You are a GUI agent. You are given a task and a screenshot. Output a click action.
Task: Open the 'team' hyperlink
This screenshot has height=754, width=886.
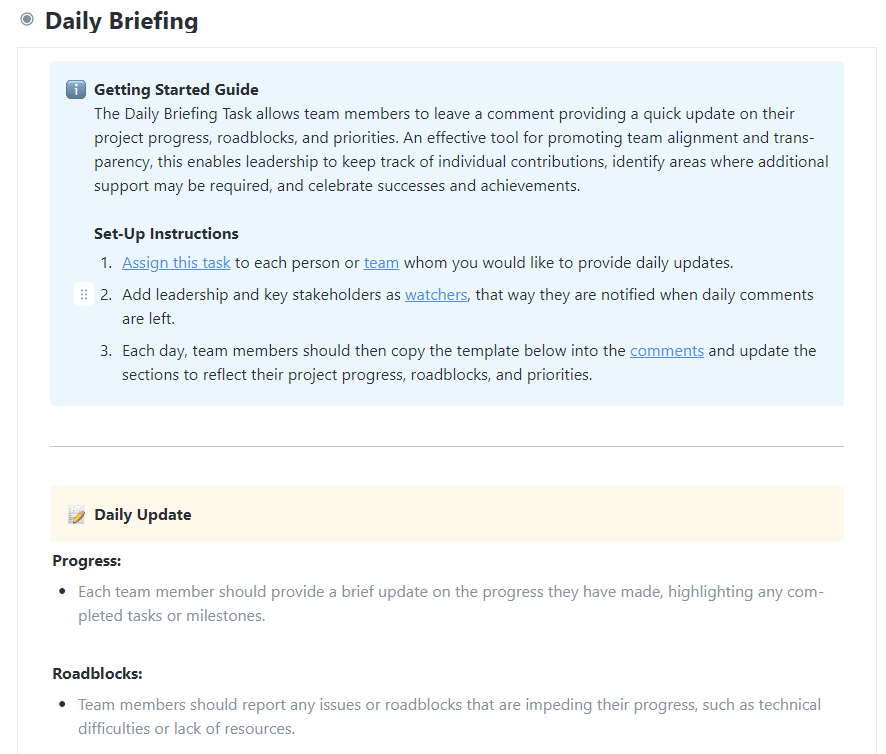point(381,263)
